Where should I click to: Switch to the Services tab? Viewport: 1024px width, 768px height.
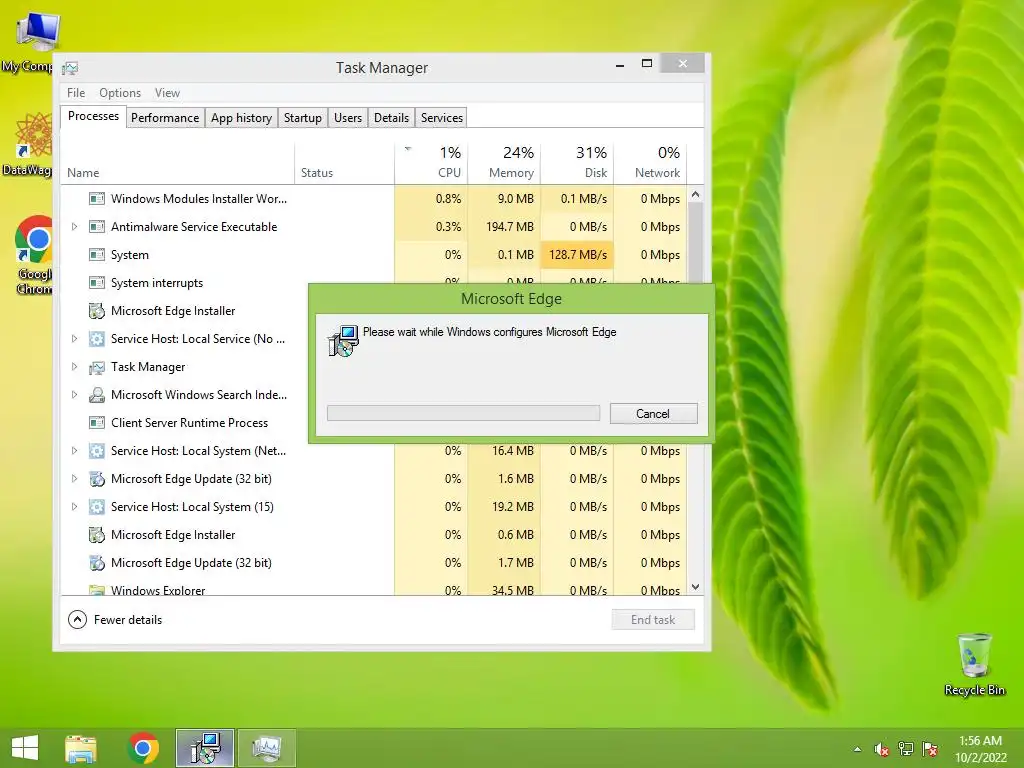pos(441,118)
